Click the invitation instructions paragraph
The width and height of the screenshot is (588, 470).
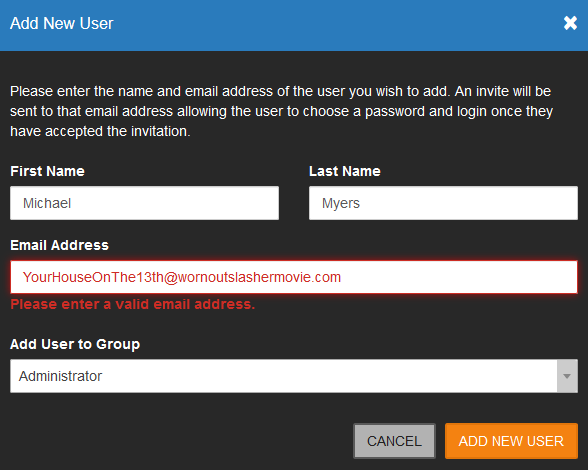(x=281, y=111)
